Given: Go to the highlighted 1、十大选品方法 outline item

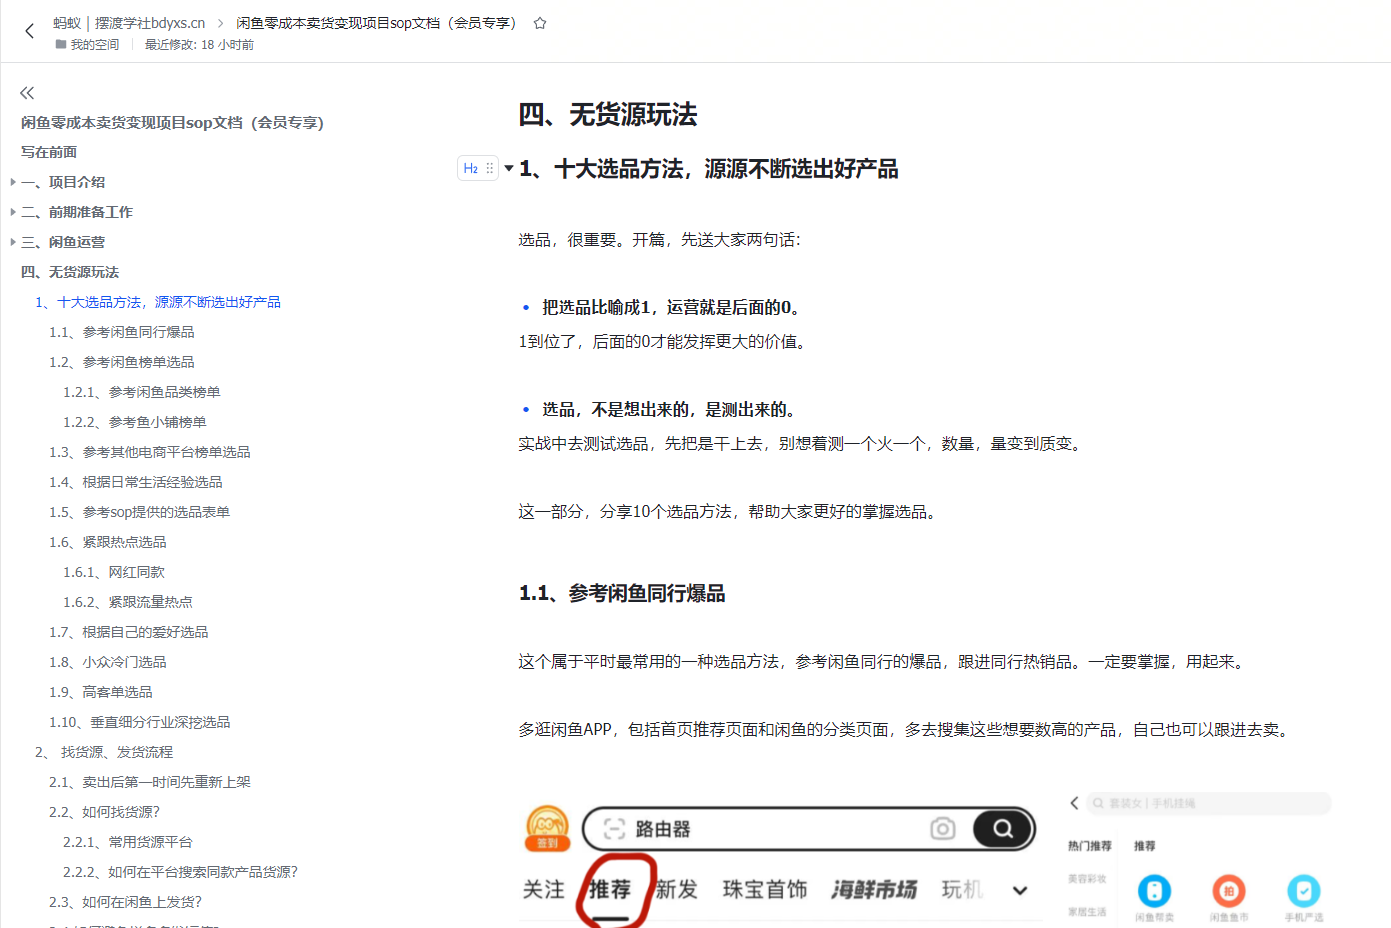Looking at the screenshot, I should coord(158,302).
